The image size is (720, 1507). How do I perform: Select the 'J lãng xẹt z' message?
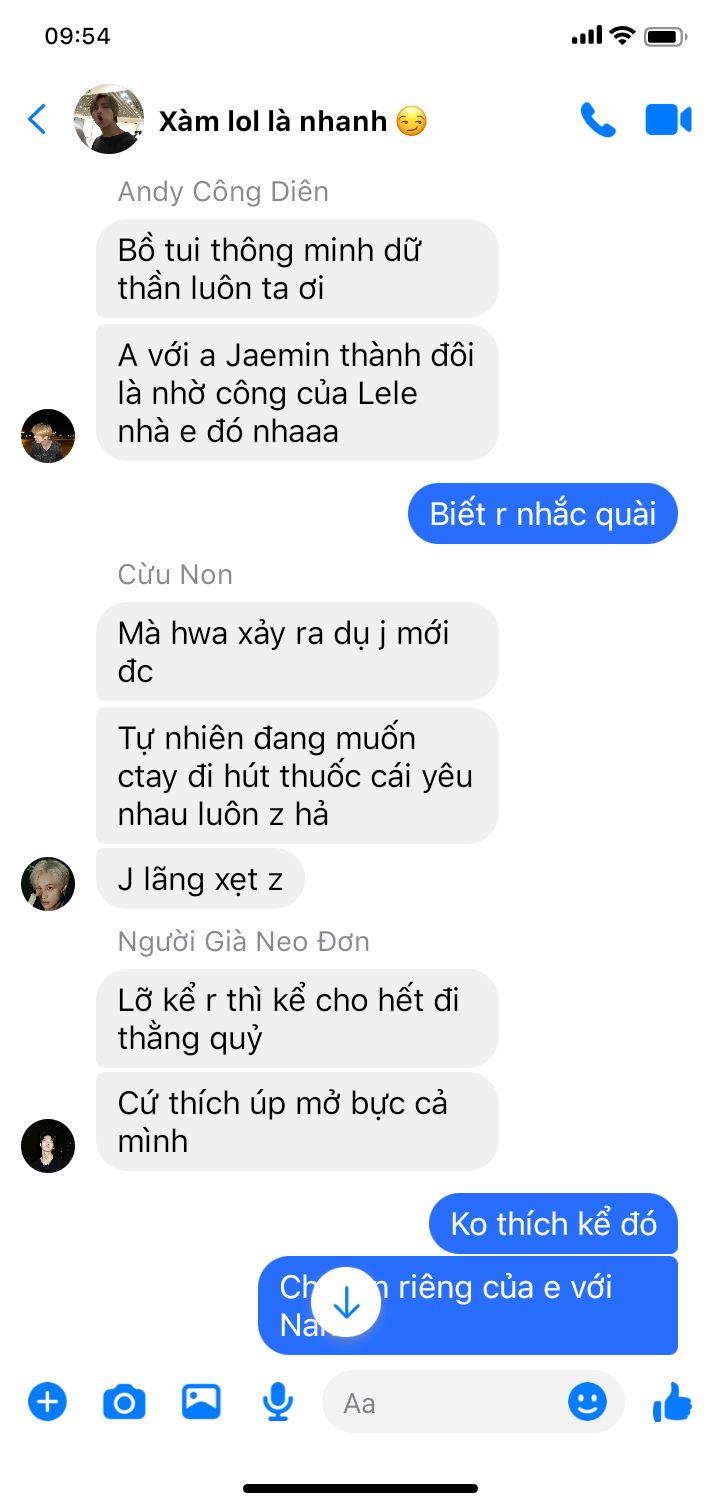tap(200, 879)
